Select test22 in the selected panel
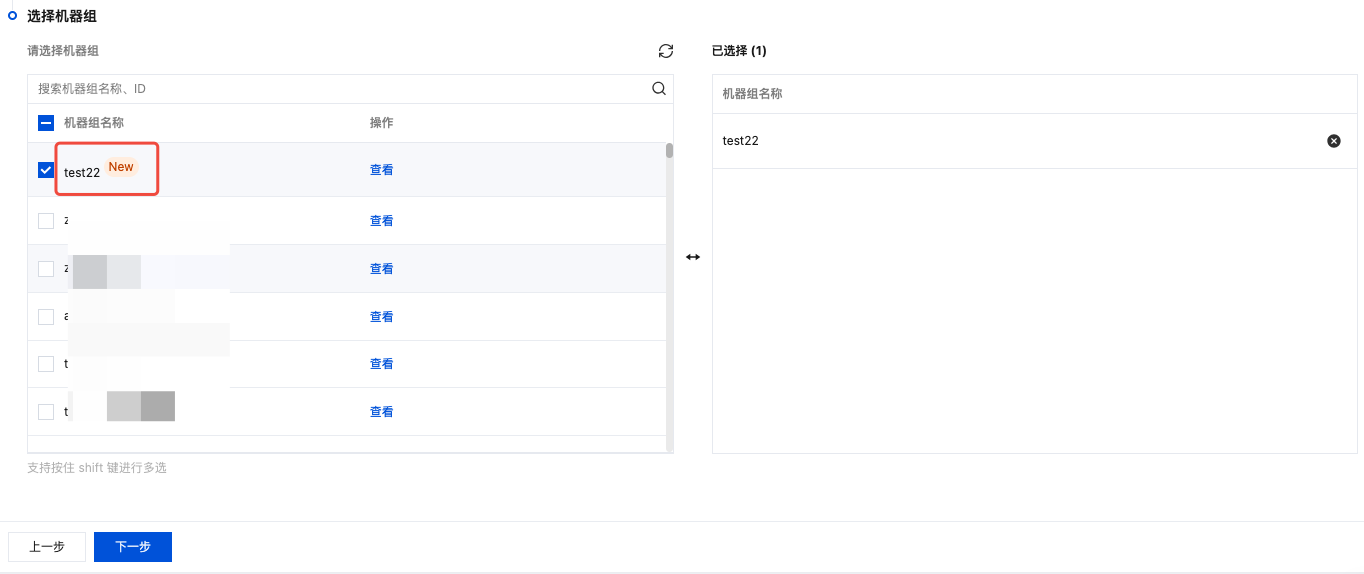The width and height of the screenshot is (1364, 574). click(x=741, y=141)
